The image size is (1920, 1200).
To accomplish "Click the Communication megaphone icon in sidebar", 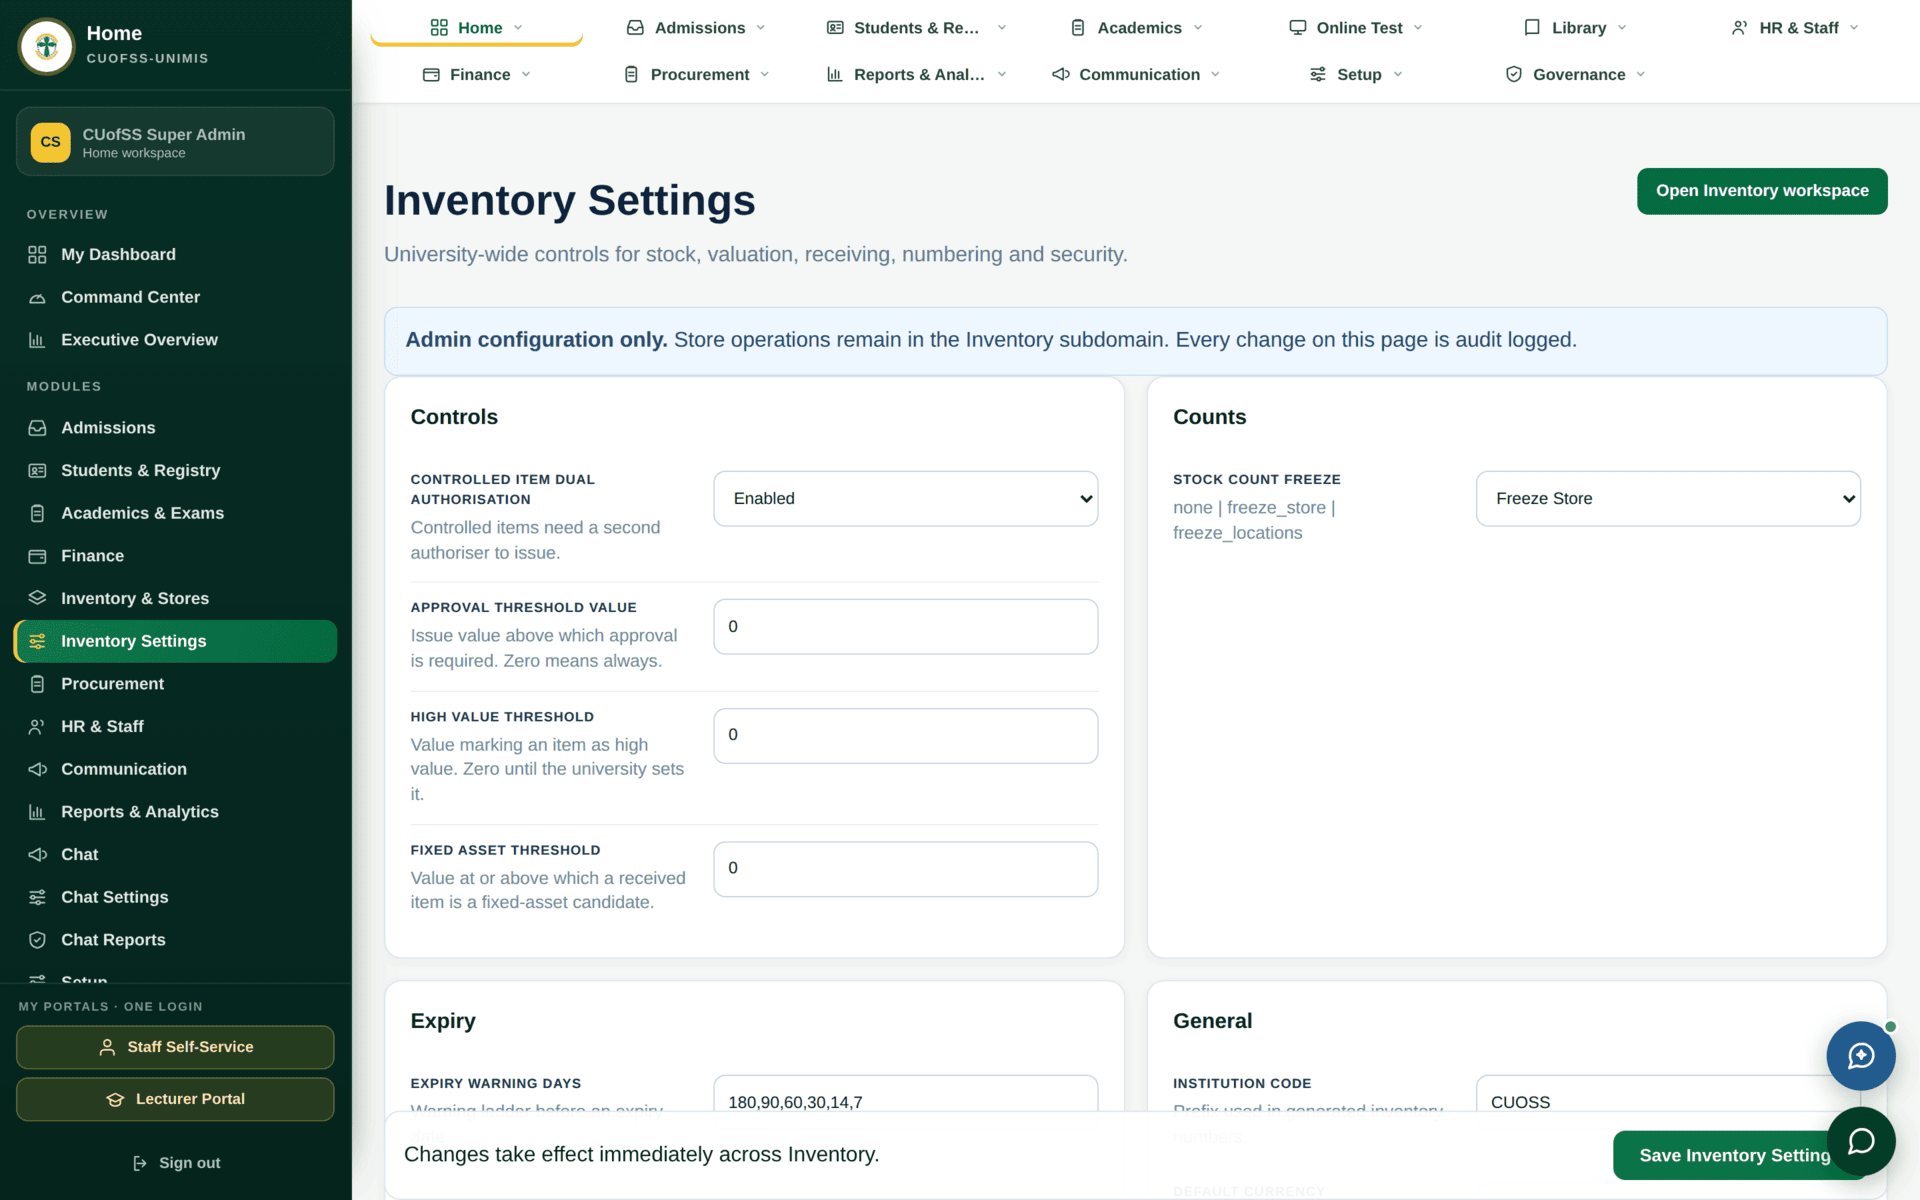I will [x=37, y=769].
